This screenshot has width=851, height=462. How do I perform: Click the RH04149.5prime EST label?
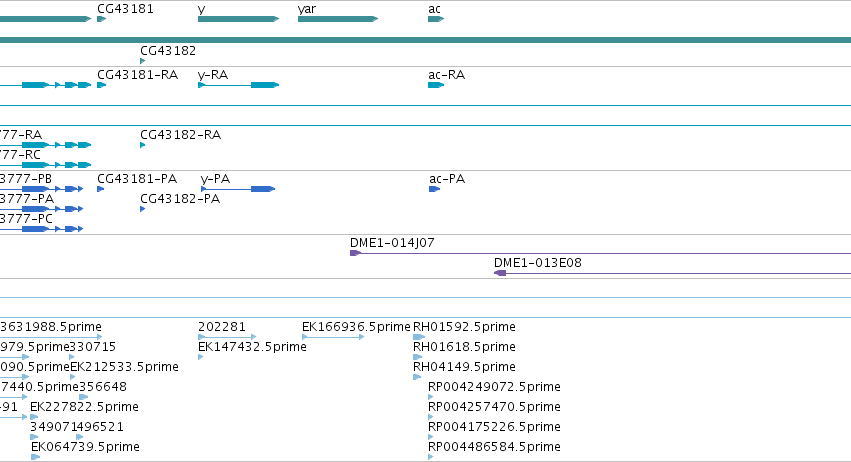point(464,366)
